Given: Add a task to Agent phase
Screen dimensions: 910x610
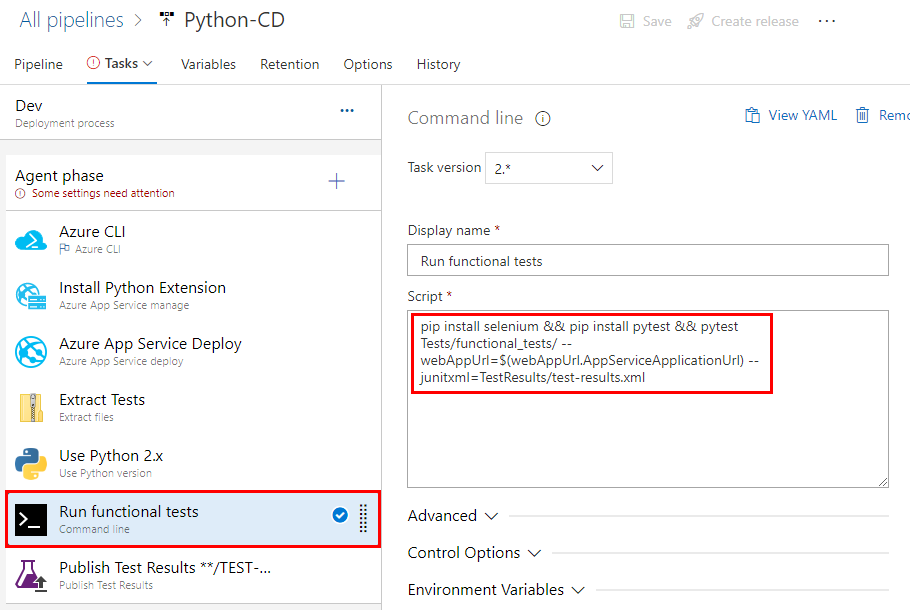Looking at the screenshot, I should (337, 181).
